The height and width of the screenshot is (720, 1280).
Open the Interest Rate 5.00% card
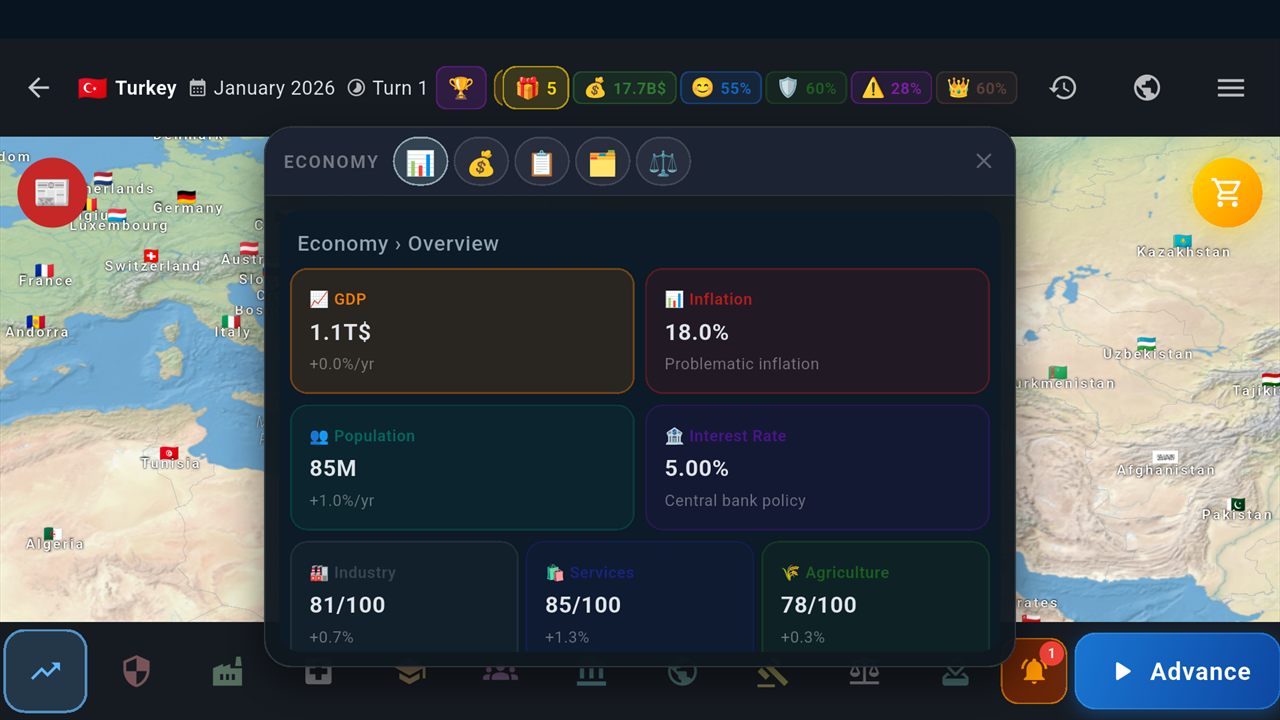tap(817, 467)
